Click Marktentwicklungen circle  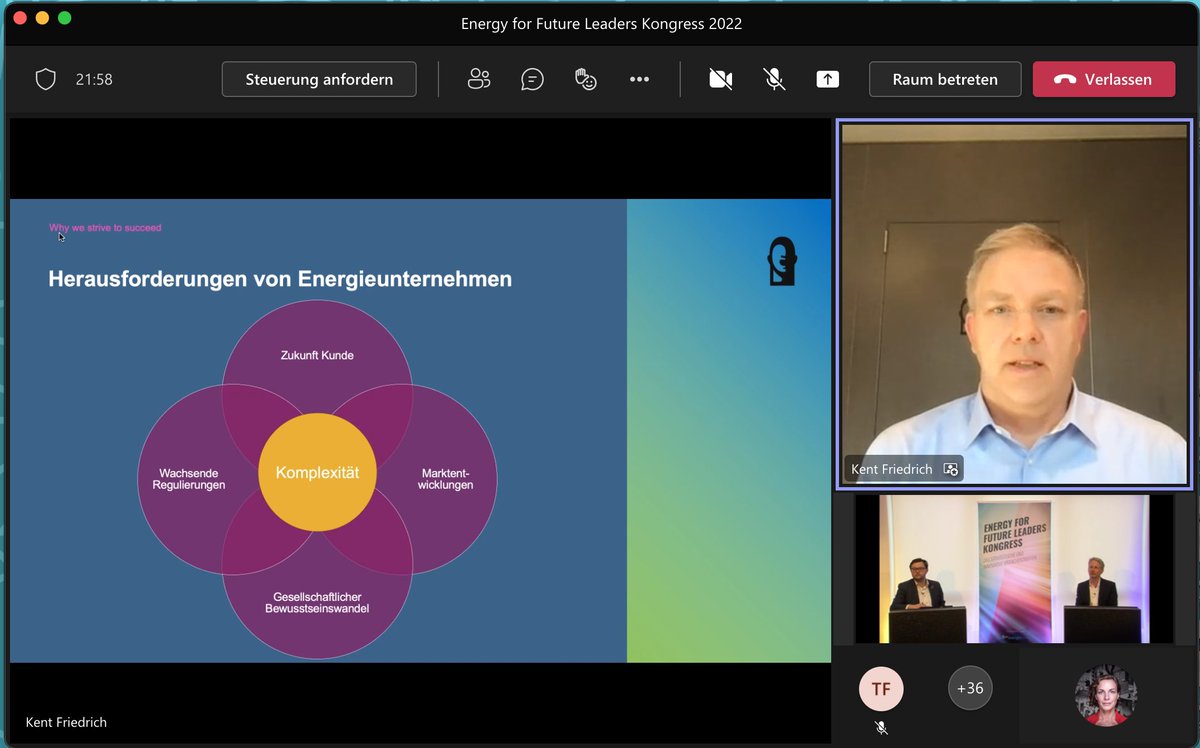[x=445, y=479]
